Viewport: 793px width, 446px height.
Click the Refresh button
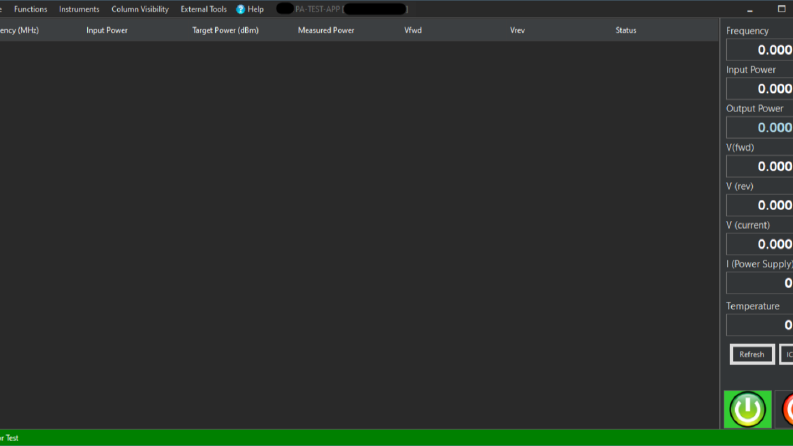pyautogui.click(x=752, y=354)
